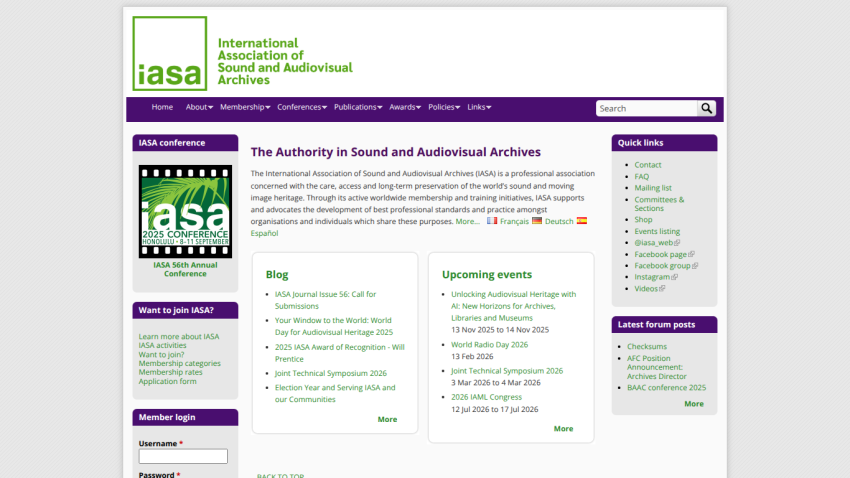850x478 pixels.
Task: Switch to Deutsch version
Action: (x=559, y=221)
